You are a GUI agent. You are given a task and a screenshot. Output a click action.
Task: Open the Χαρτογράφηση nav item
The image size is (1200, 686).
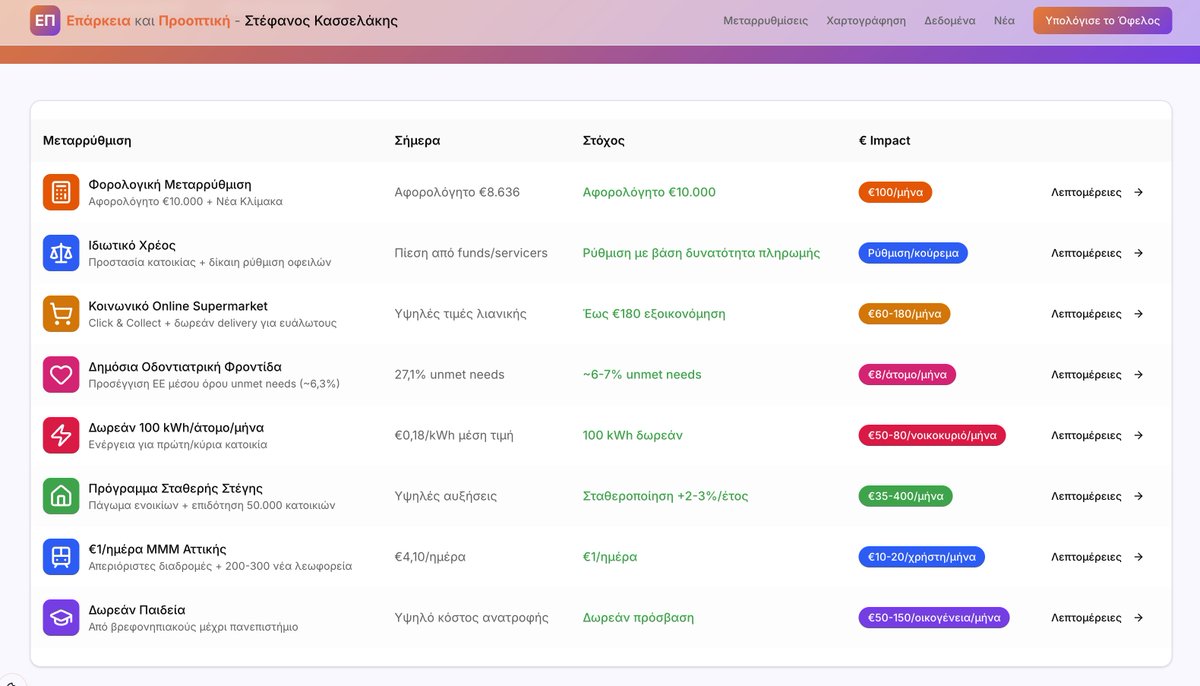tap(866, 20)
